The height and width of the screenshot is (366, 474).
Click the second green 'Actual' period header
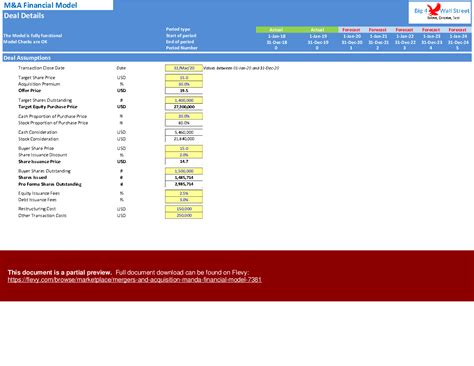[x=318, y=30]
